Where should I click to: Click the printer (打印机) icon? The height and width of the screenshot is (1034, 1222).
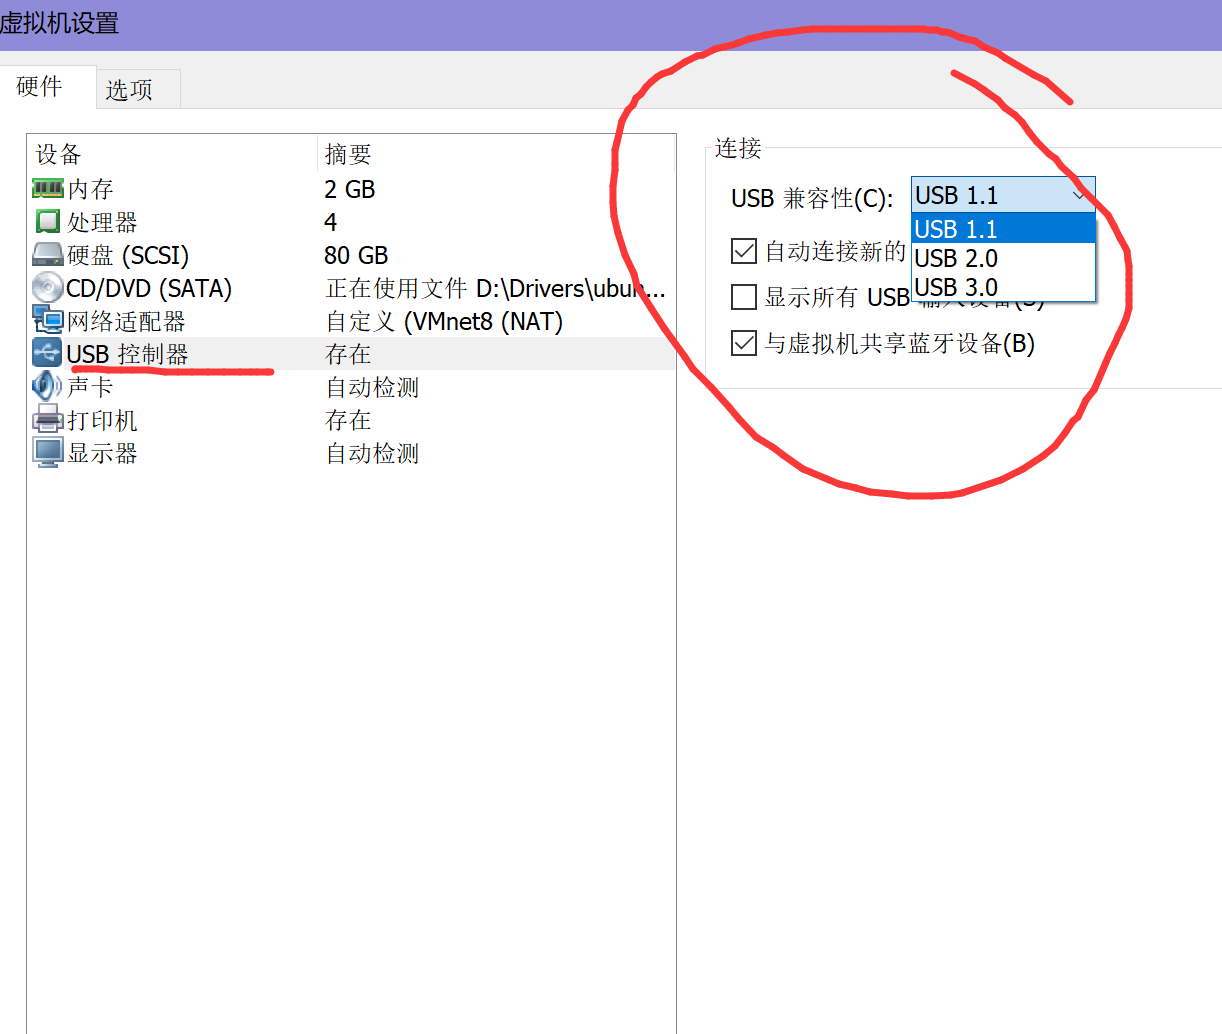click(48, 419)
